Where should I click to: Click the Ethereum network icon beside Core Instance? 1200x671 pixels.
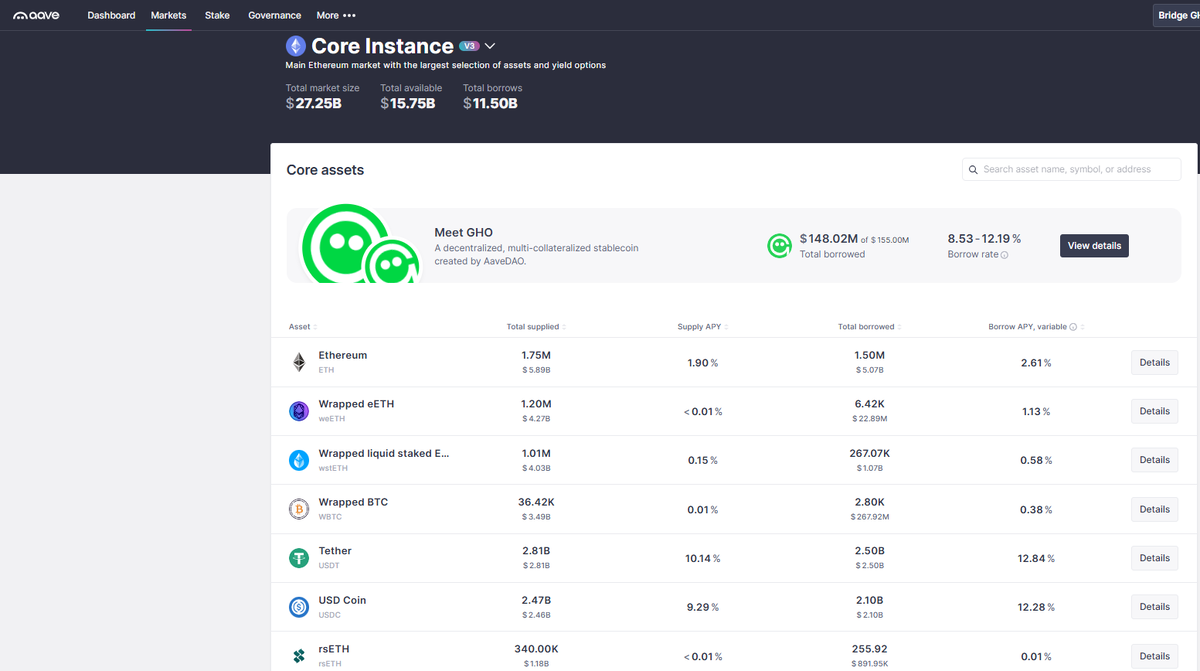pos(295,46)
